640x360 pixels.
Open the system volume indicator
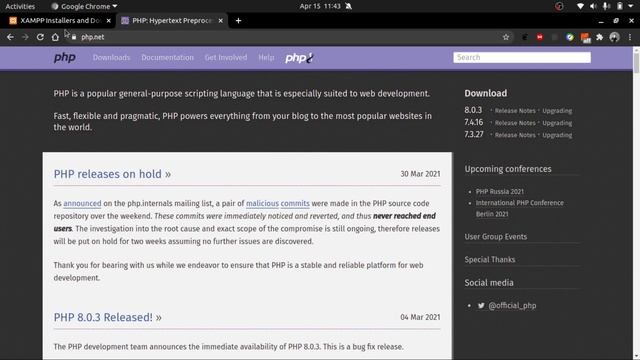click(593, 6)
